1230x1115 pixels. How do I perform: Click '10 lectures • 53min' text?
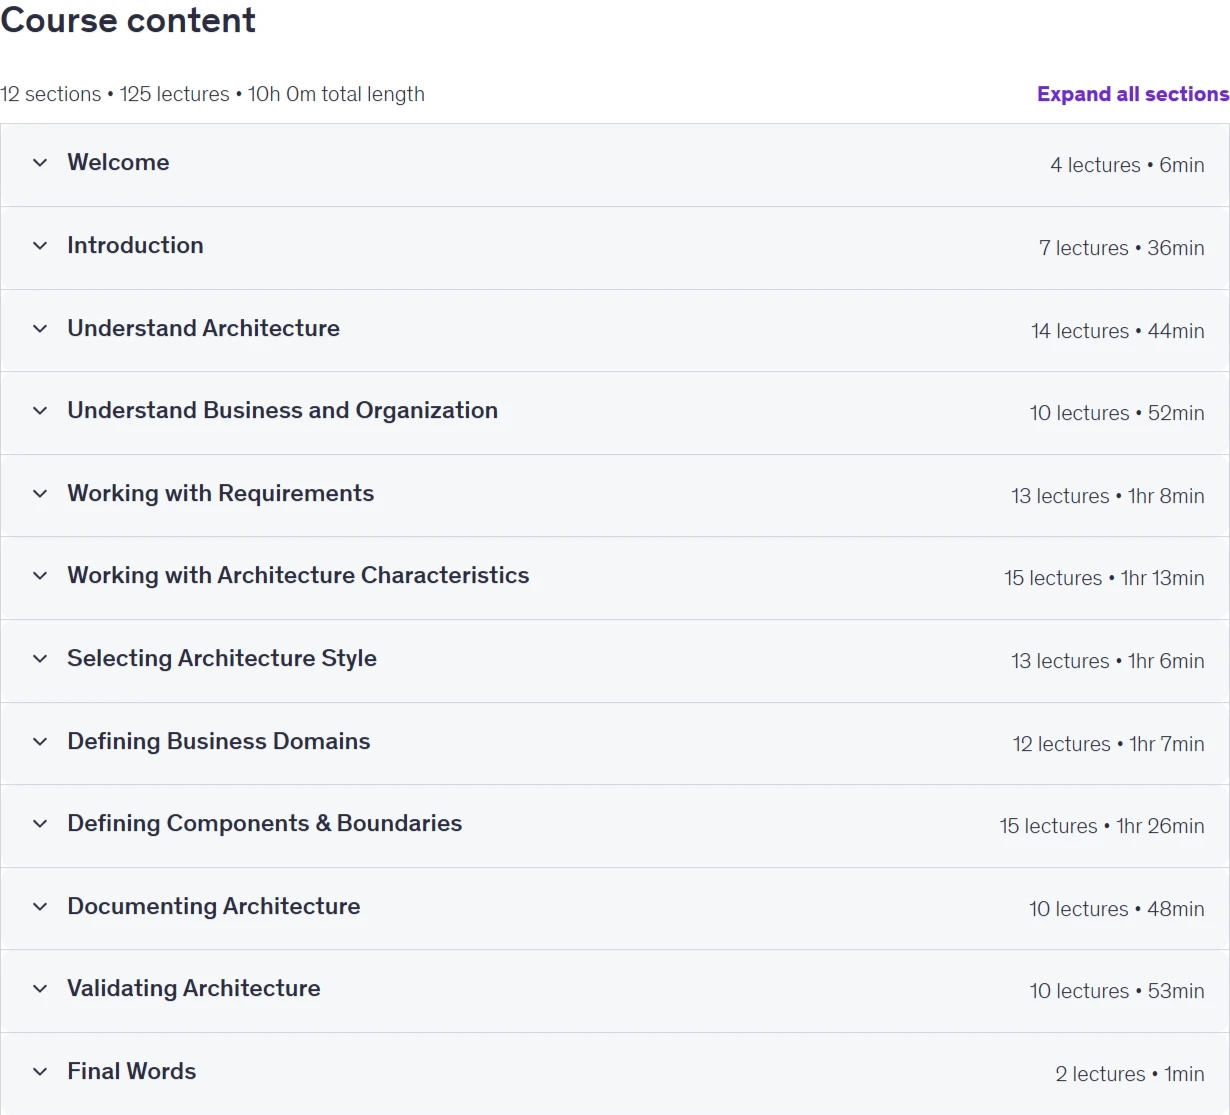(1117, 991)
